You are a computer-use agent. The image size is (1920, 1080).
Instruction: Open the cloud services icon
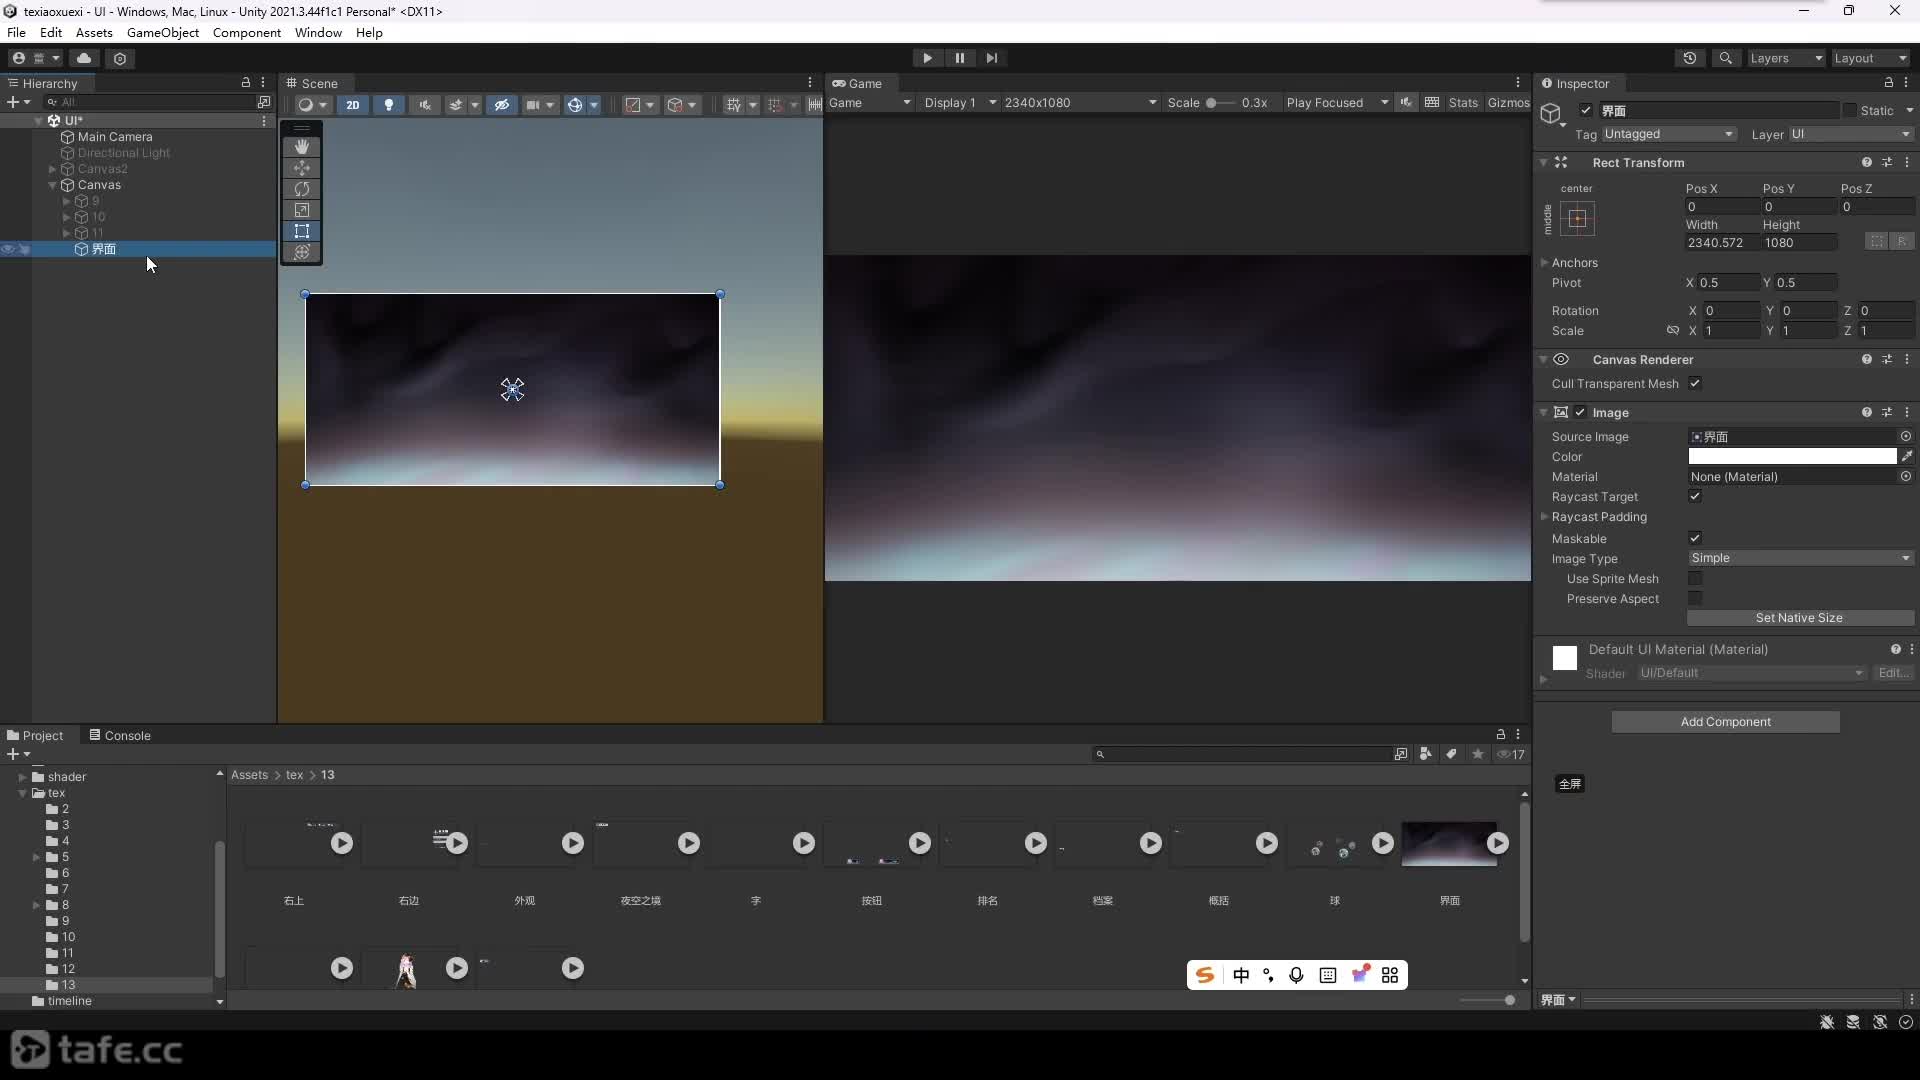point(84,58)
